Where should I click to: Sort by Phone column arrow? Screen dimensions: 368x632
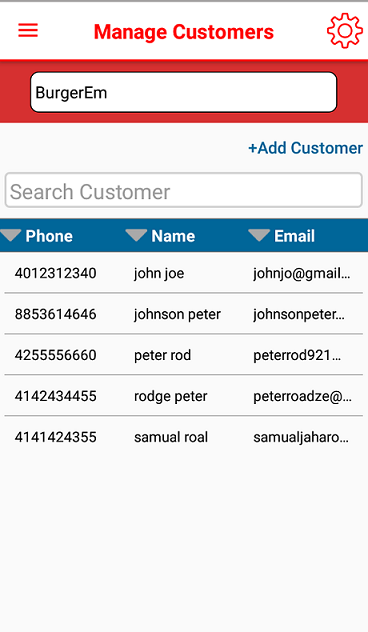click(11, 235)
